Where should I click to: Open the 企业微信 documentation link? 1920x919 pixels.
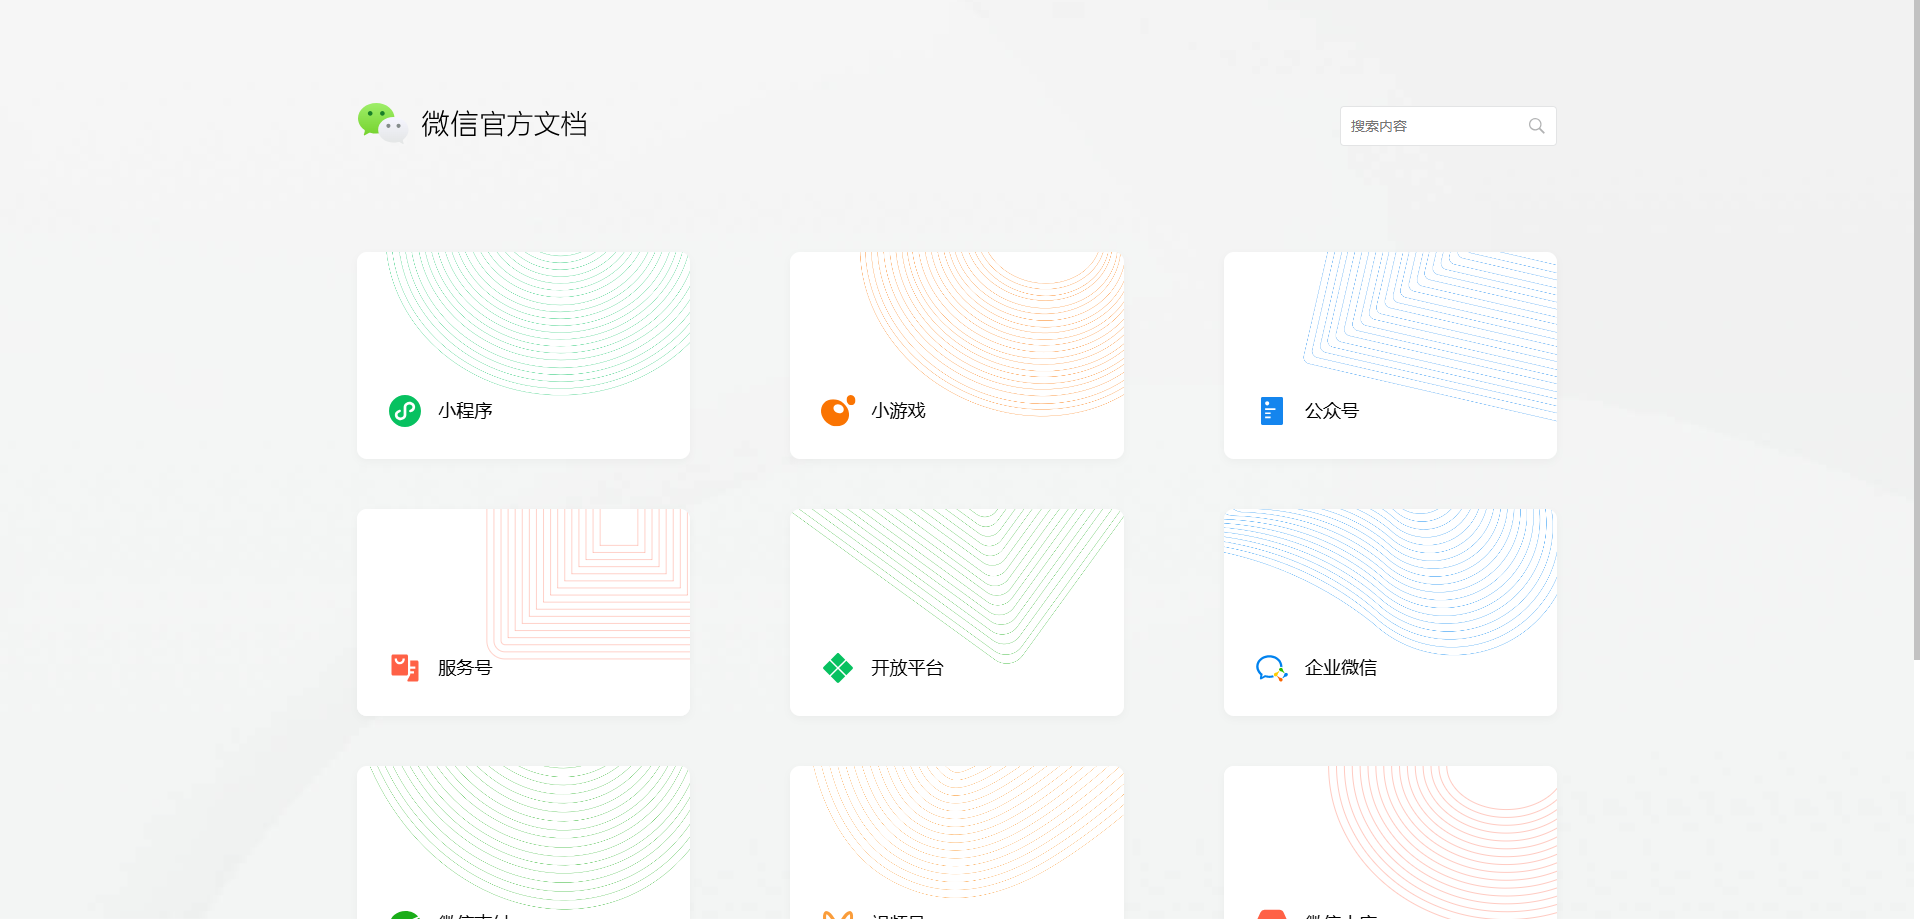(x=1340, y=668)
